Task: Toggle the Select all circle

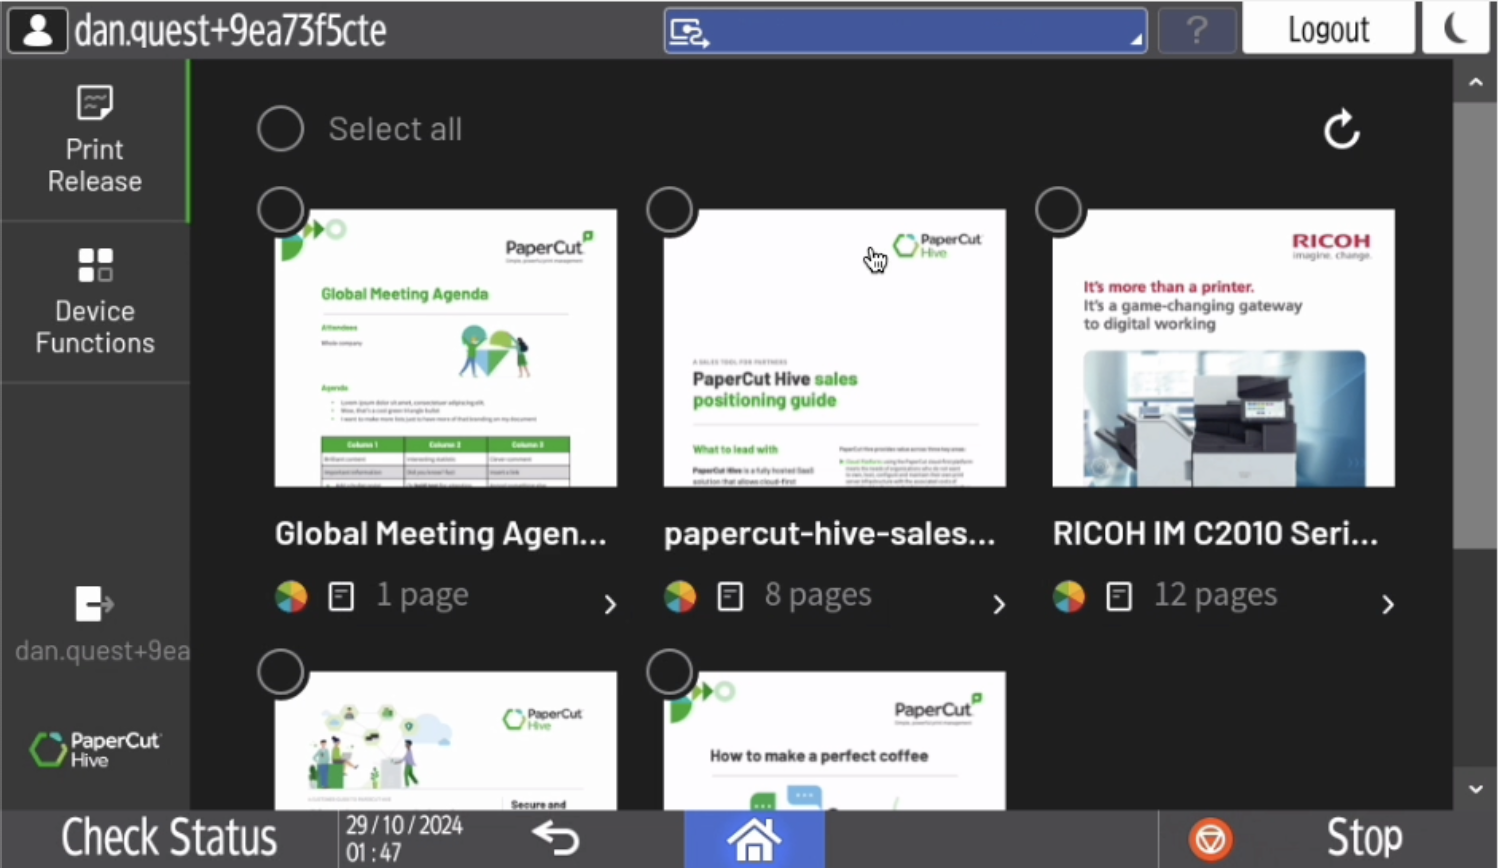Action: click(x=280, y=129)
